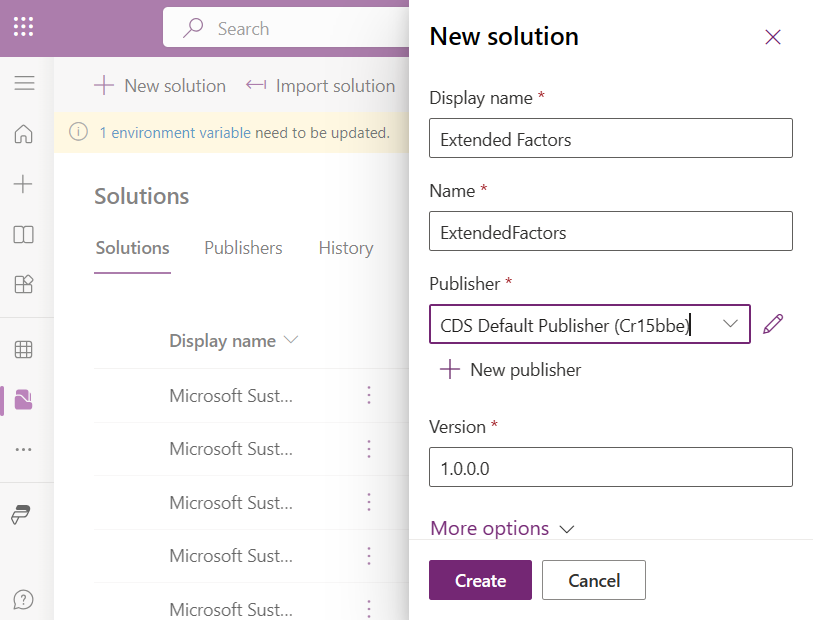Expand More options
This screenshot has height=620, width=813.
[x=502, y=528]
